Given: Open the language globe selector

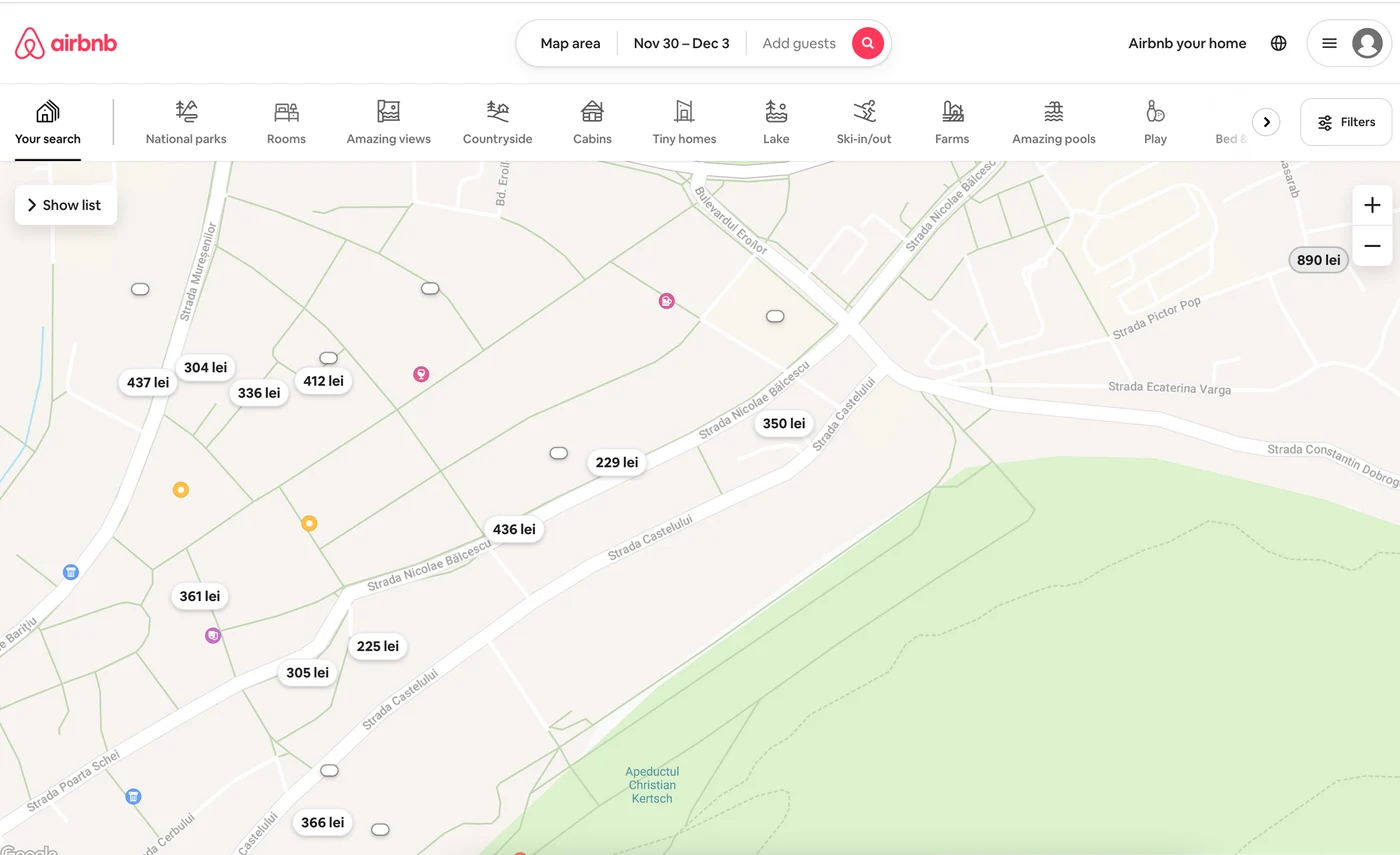Looking at the screenshot, I should click(1278, 43).
